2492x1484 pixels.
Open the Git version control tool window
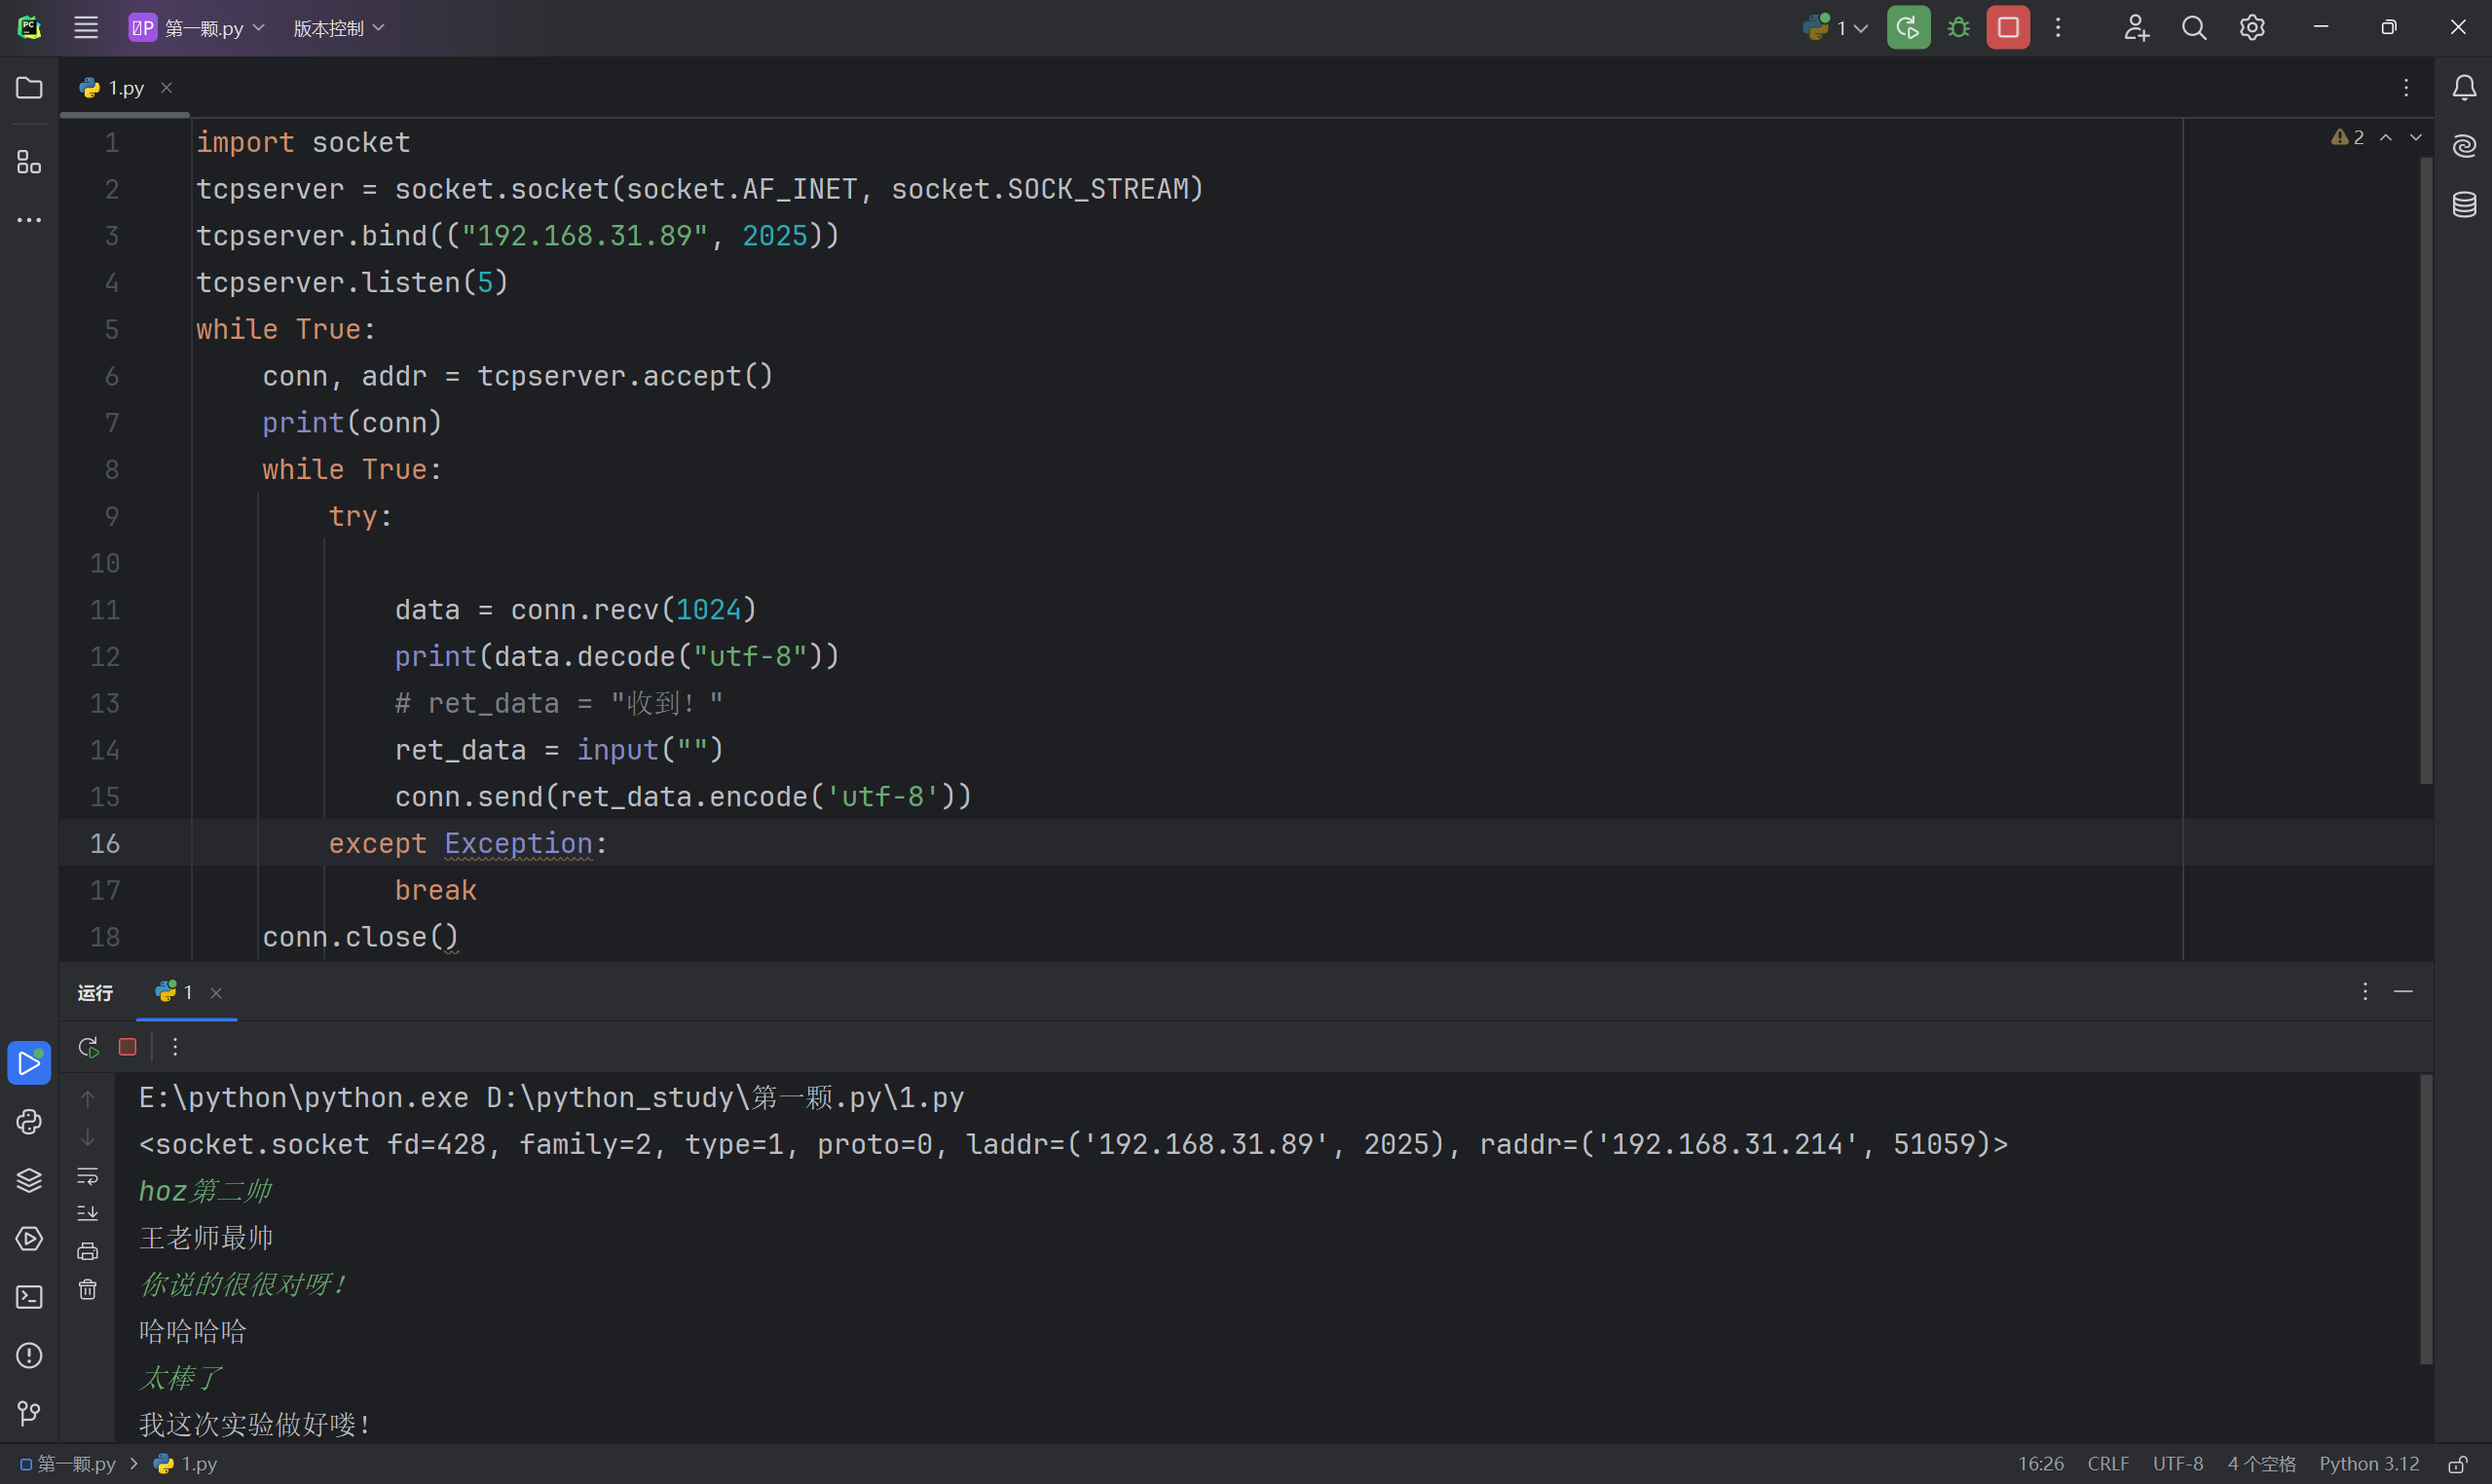[x=29, y=1413]
